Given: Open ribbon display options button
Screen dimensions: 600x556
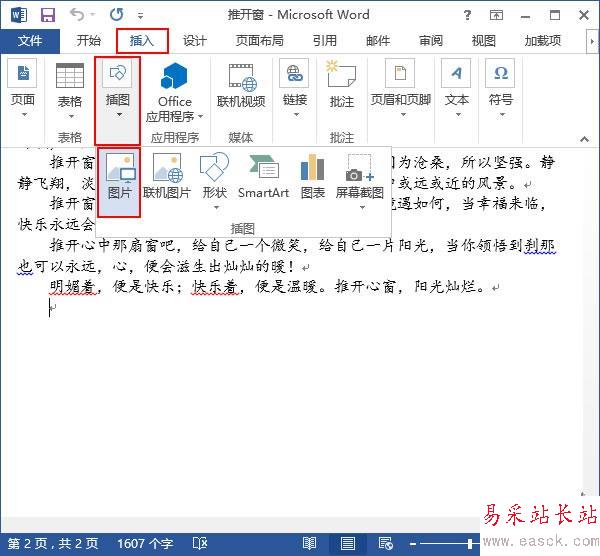Looking at the screenshot, I should (x=496, y=15).
